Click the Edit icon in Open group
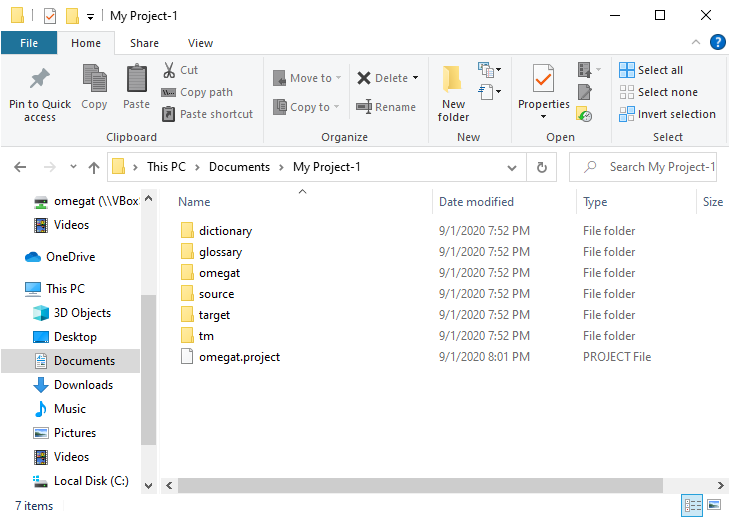The image size is (730, 518). tap(584, 92)
